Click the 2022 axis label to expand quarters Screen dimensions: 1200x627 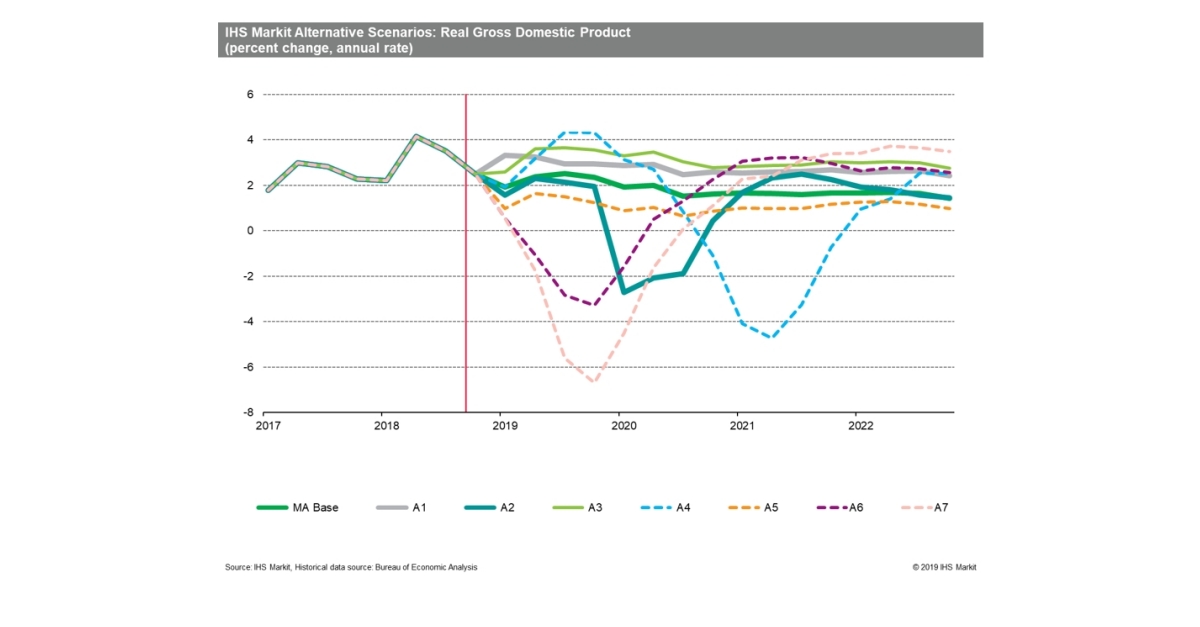click(x=862, y=426)
